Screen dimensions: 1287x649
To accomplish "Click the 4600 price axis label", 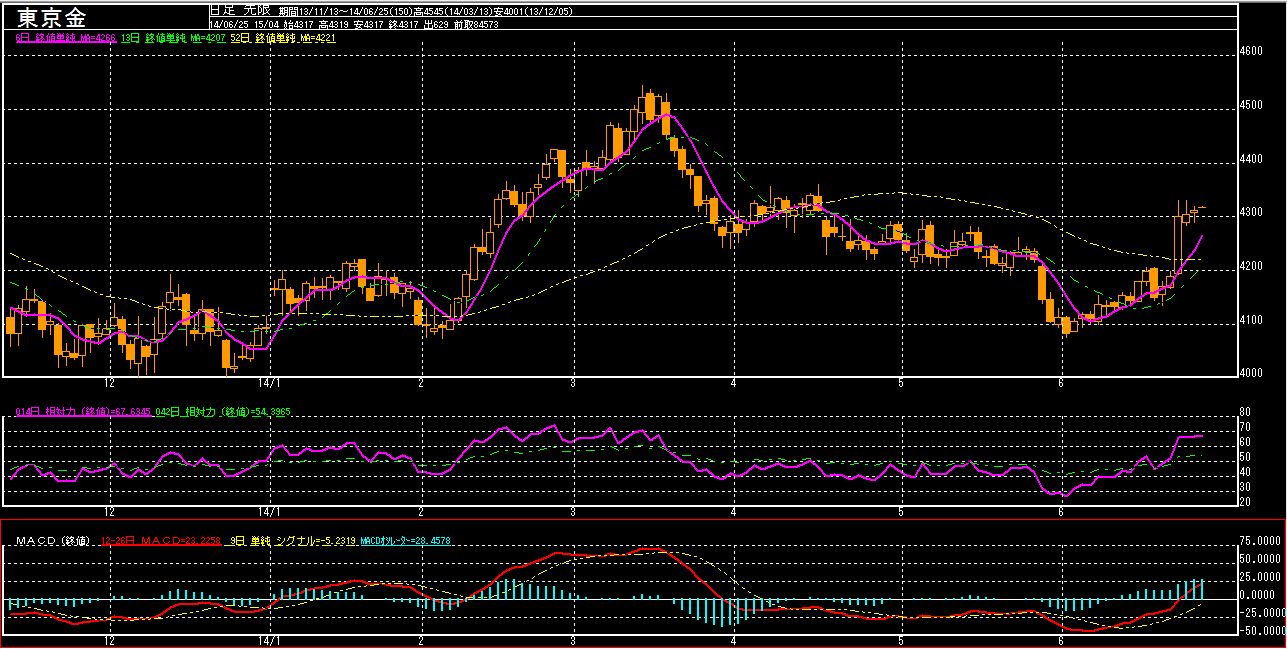I will point(1252,50).
